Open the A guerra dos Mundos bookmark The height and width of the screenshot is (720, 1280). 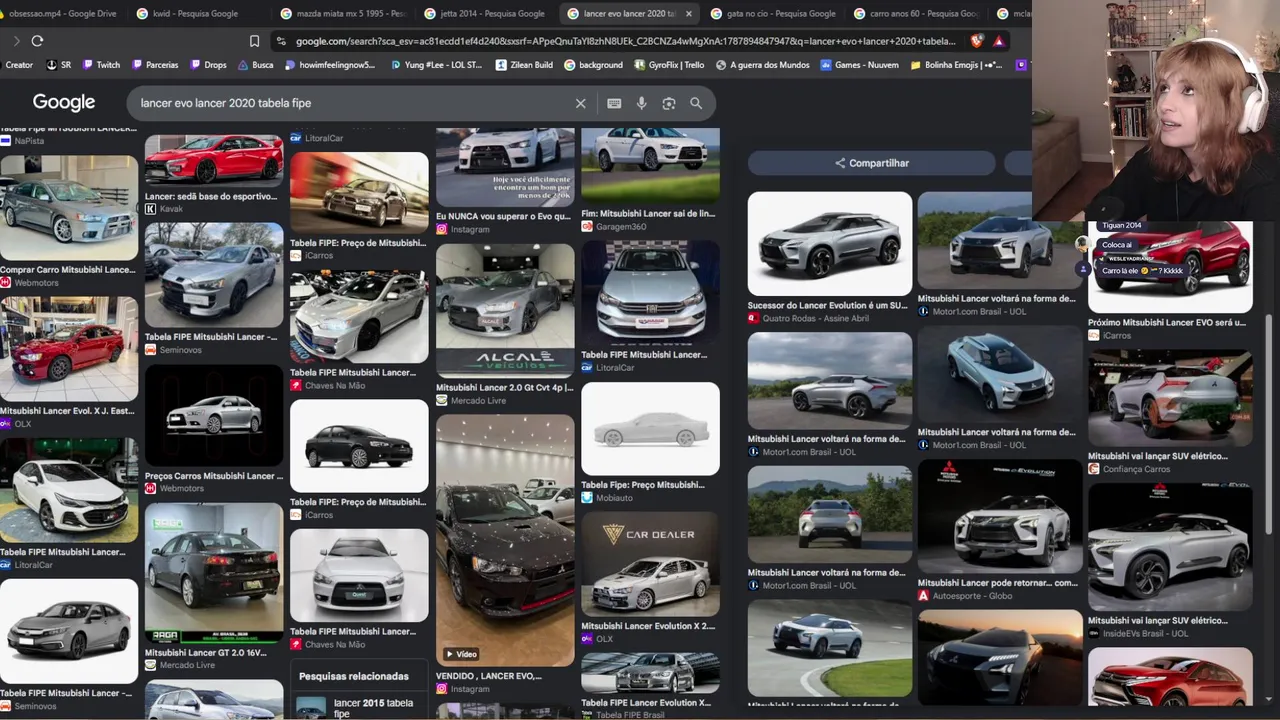762,65
